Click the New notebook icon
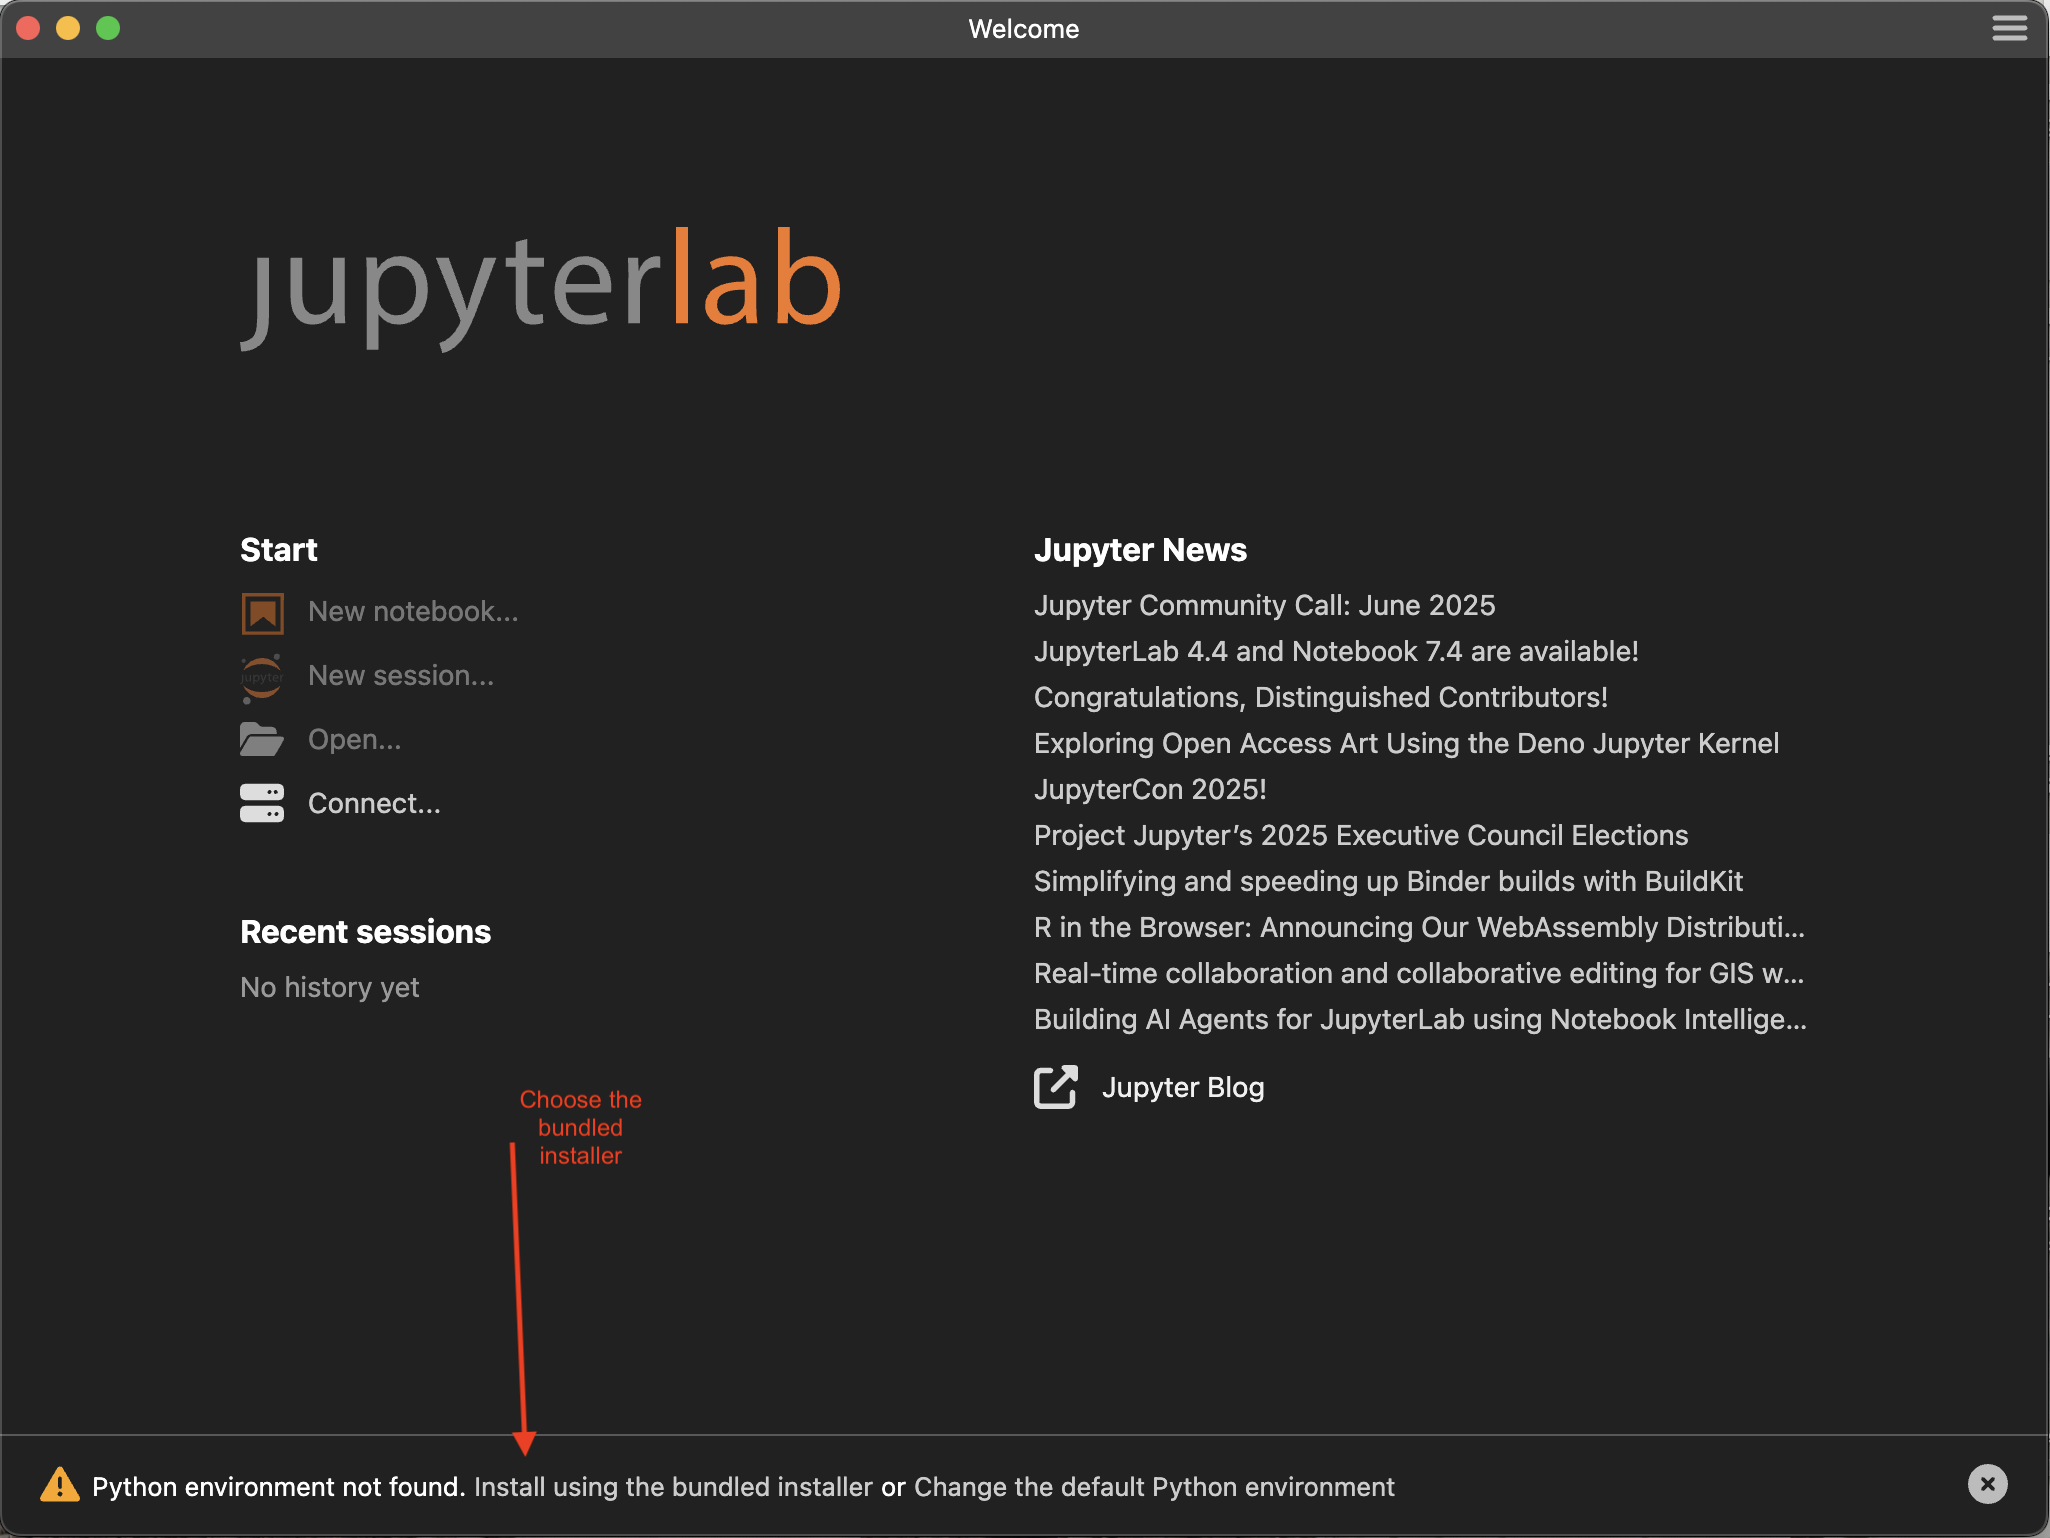 (262, 613)
